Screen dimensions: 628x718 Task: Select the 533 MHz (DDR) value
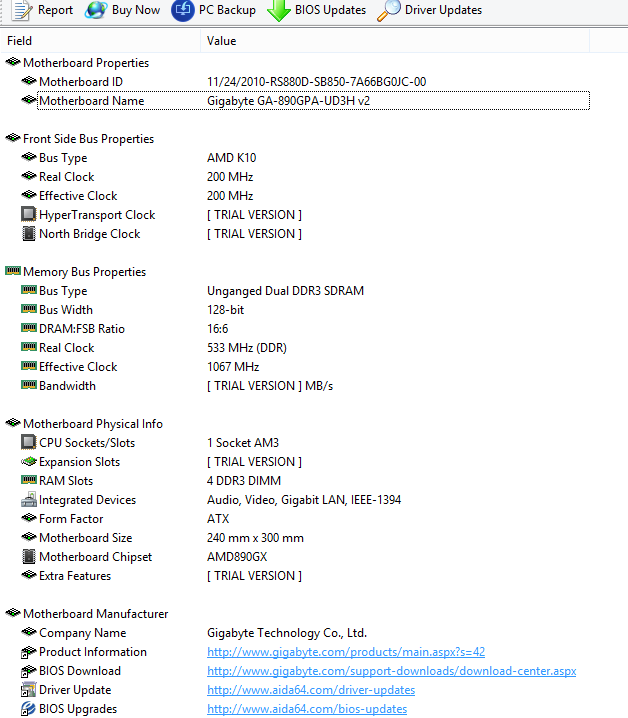[247, 348]
